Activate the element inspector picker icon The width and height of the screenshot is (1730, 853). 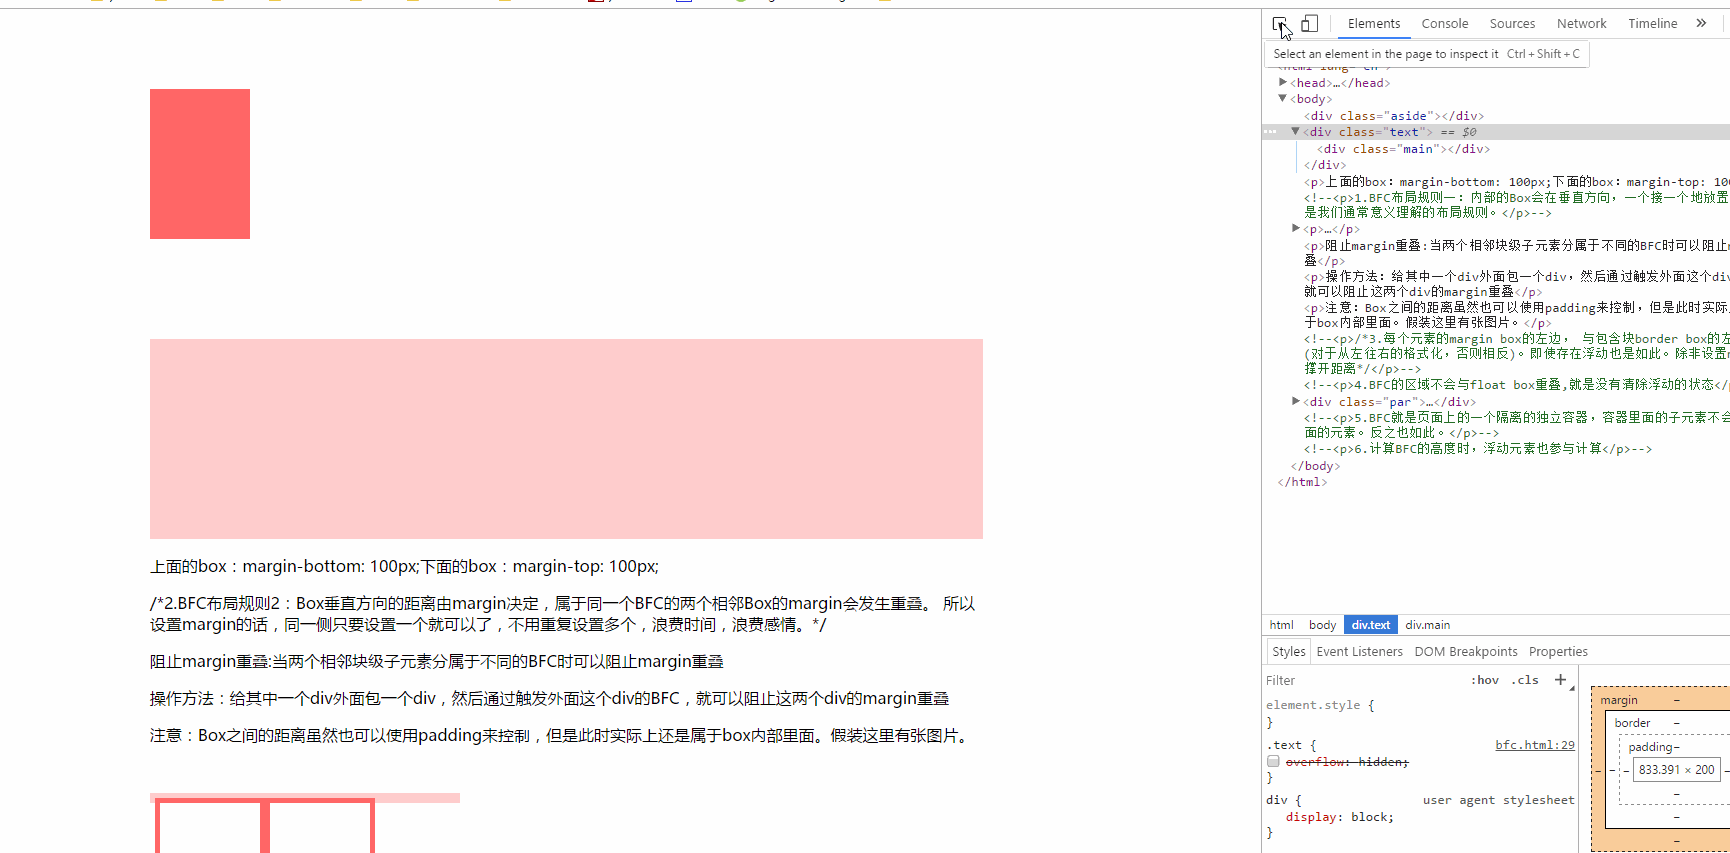click(x=1279, y=24)
